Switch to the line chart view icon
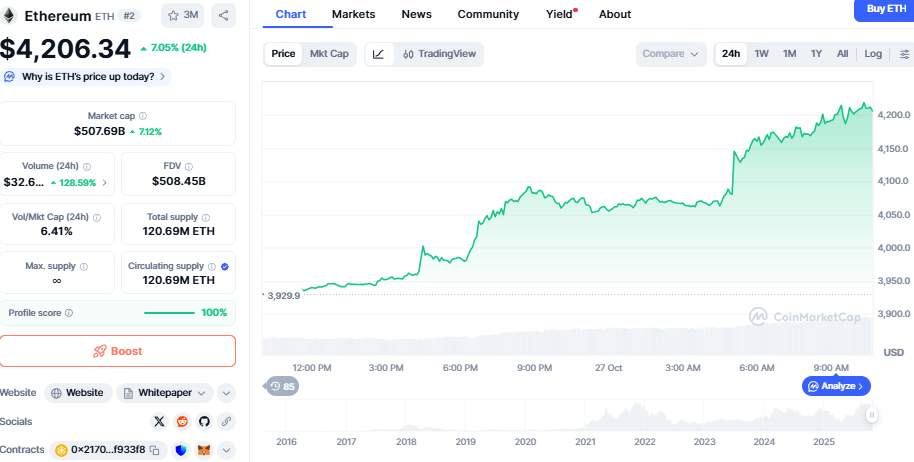The height and width of the screenshot is (462, 914). (x=378, y=54)
